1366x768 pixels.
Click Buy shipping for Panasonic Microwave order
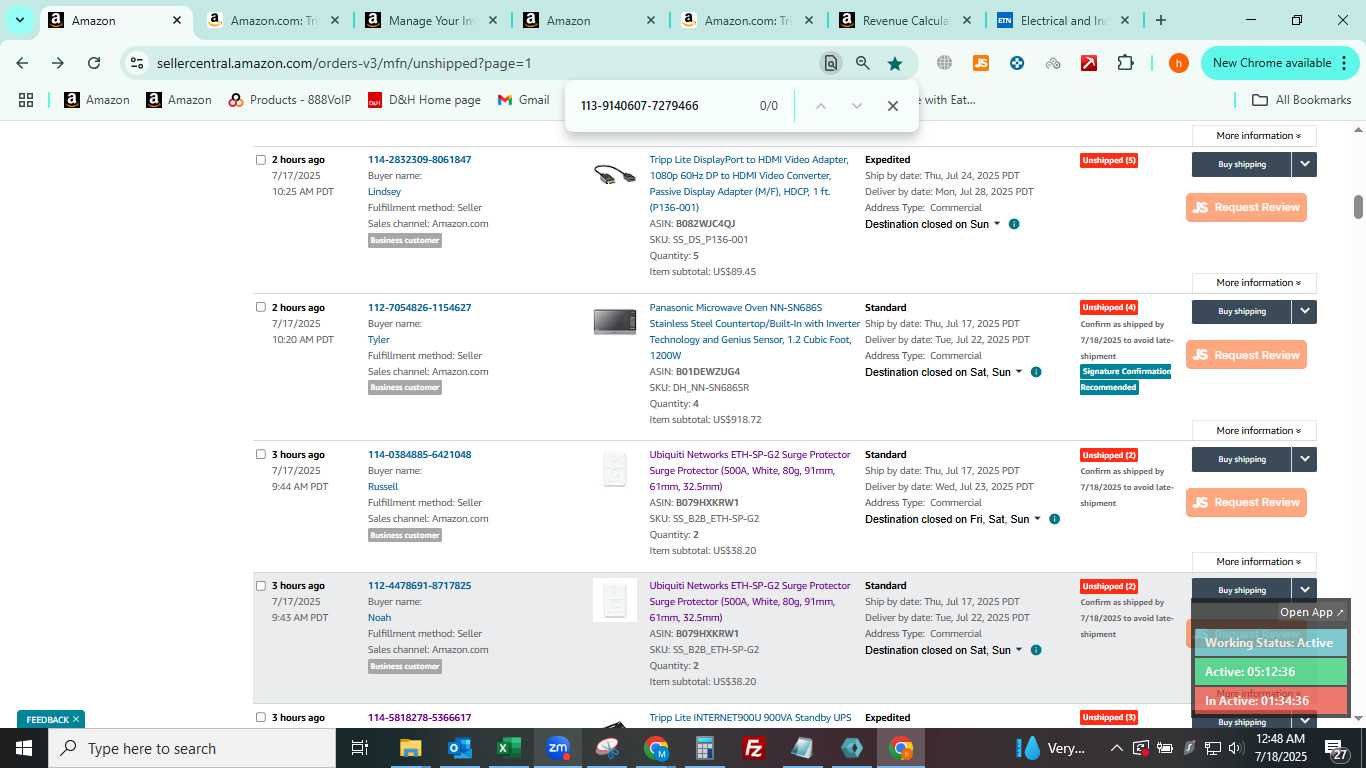coord(1242,311)
